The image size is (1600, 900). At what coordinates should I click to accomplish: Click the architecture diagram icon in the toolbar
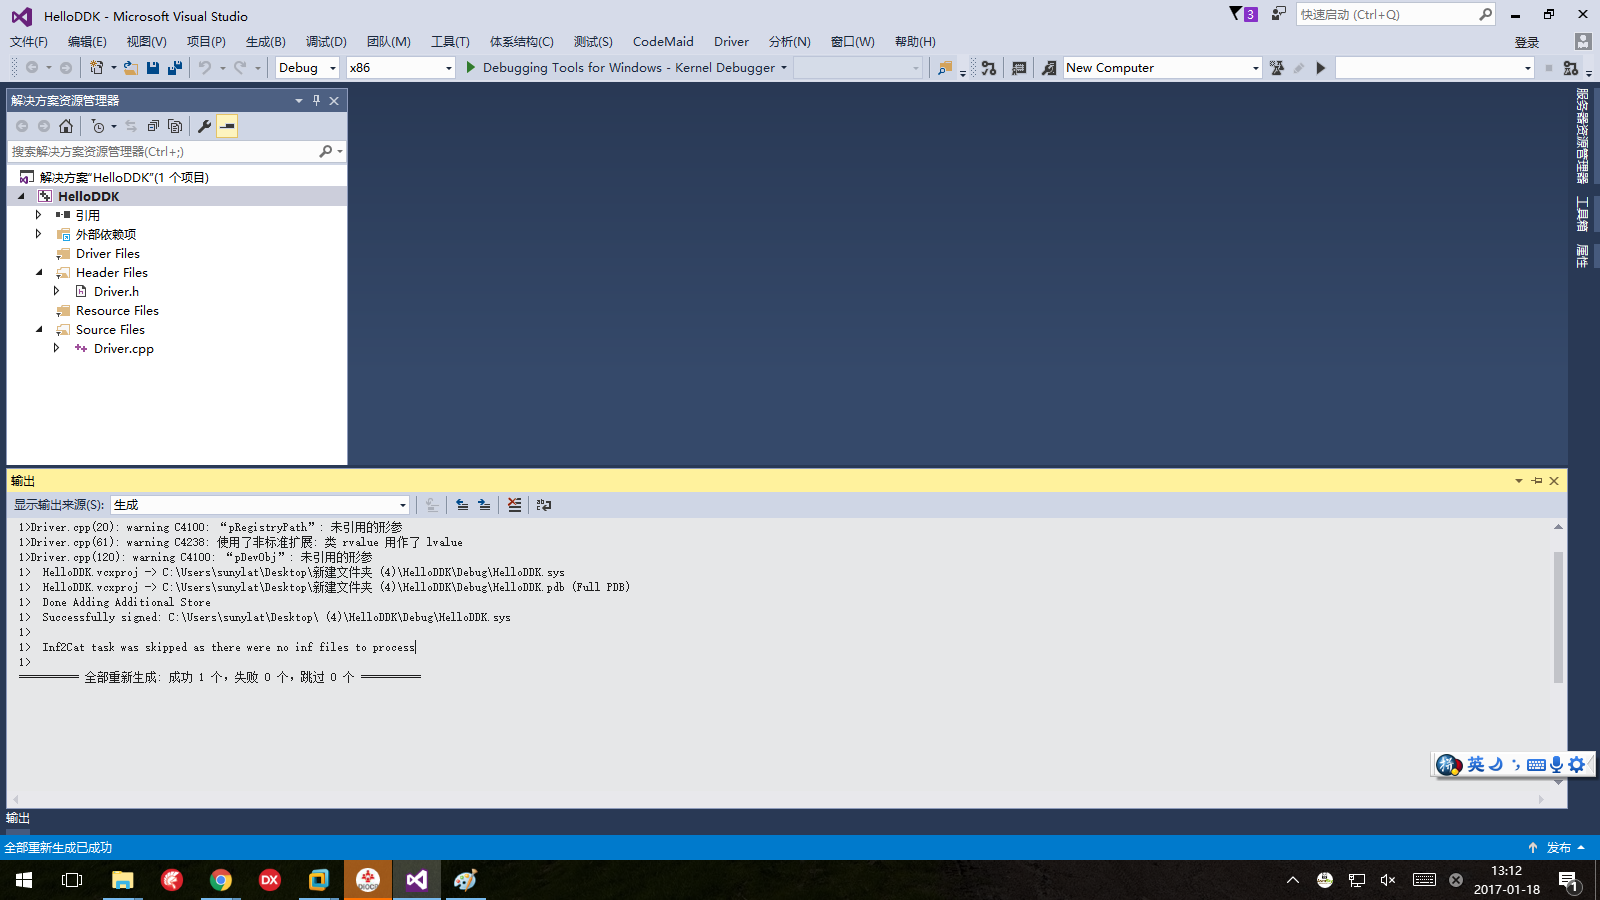point(988,68)
